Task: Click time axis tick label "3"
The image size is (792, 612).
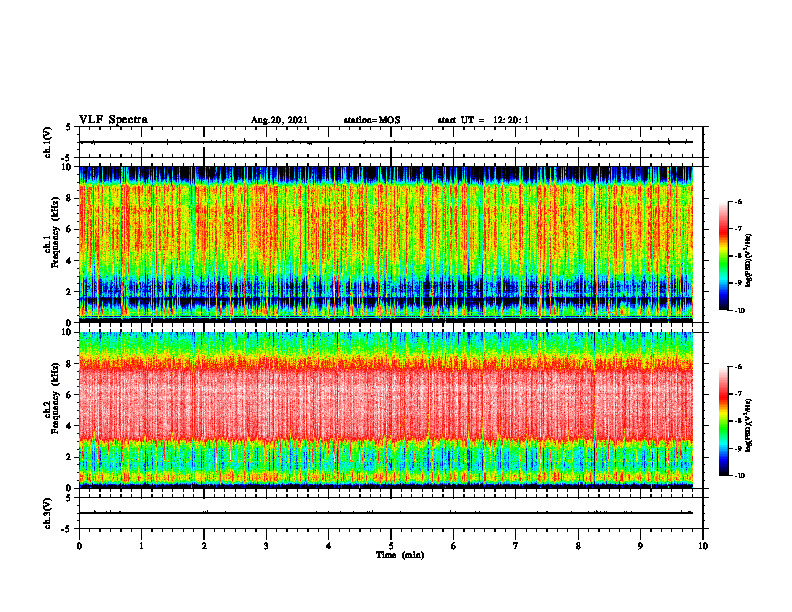Action: coord(266,546)
